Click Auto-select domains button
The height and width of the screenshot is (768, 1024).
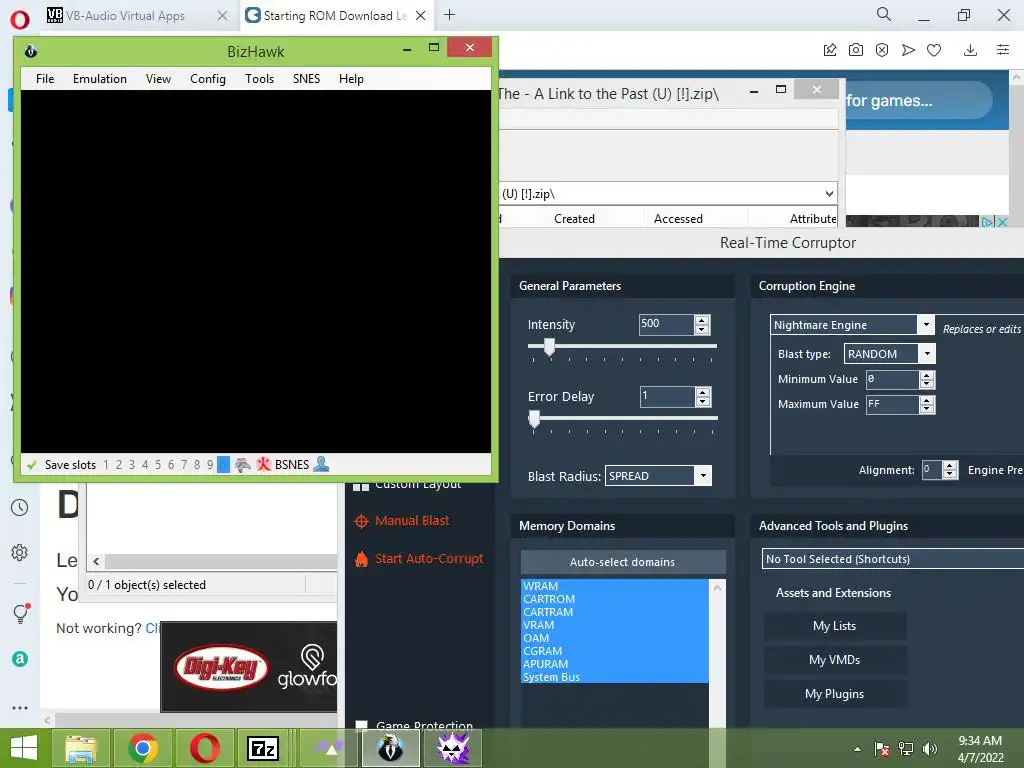(622, 562)
